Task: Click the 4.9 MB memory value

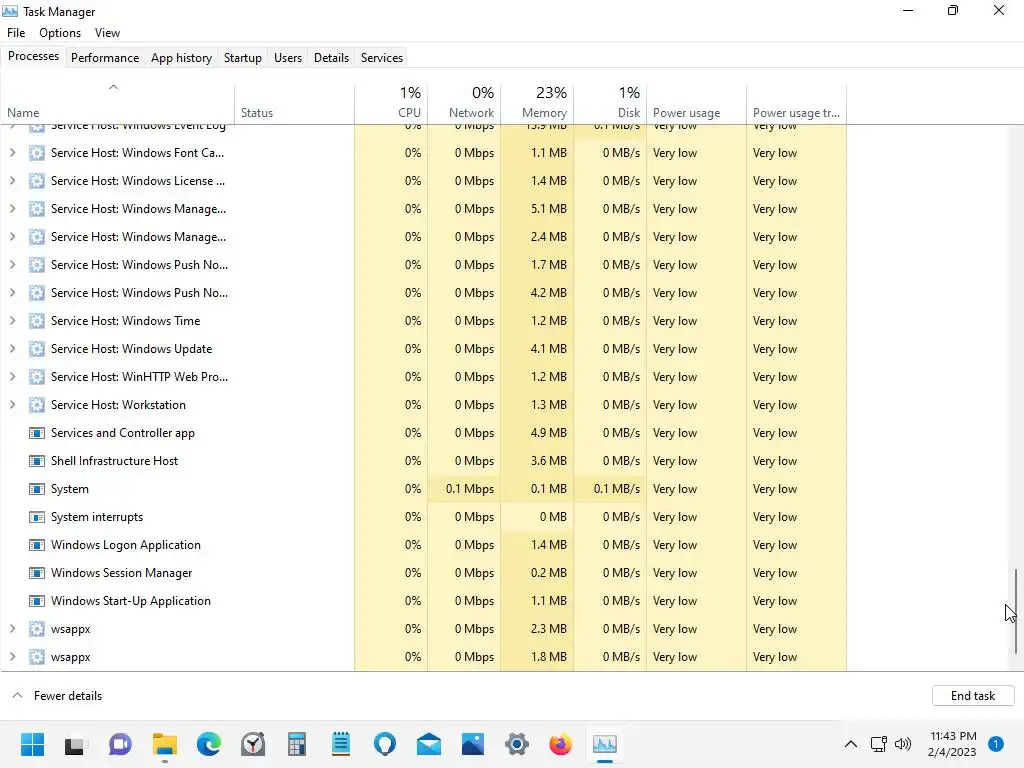Action: (x=549, y=433)
